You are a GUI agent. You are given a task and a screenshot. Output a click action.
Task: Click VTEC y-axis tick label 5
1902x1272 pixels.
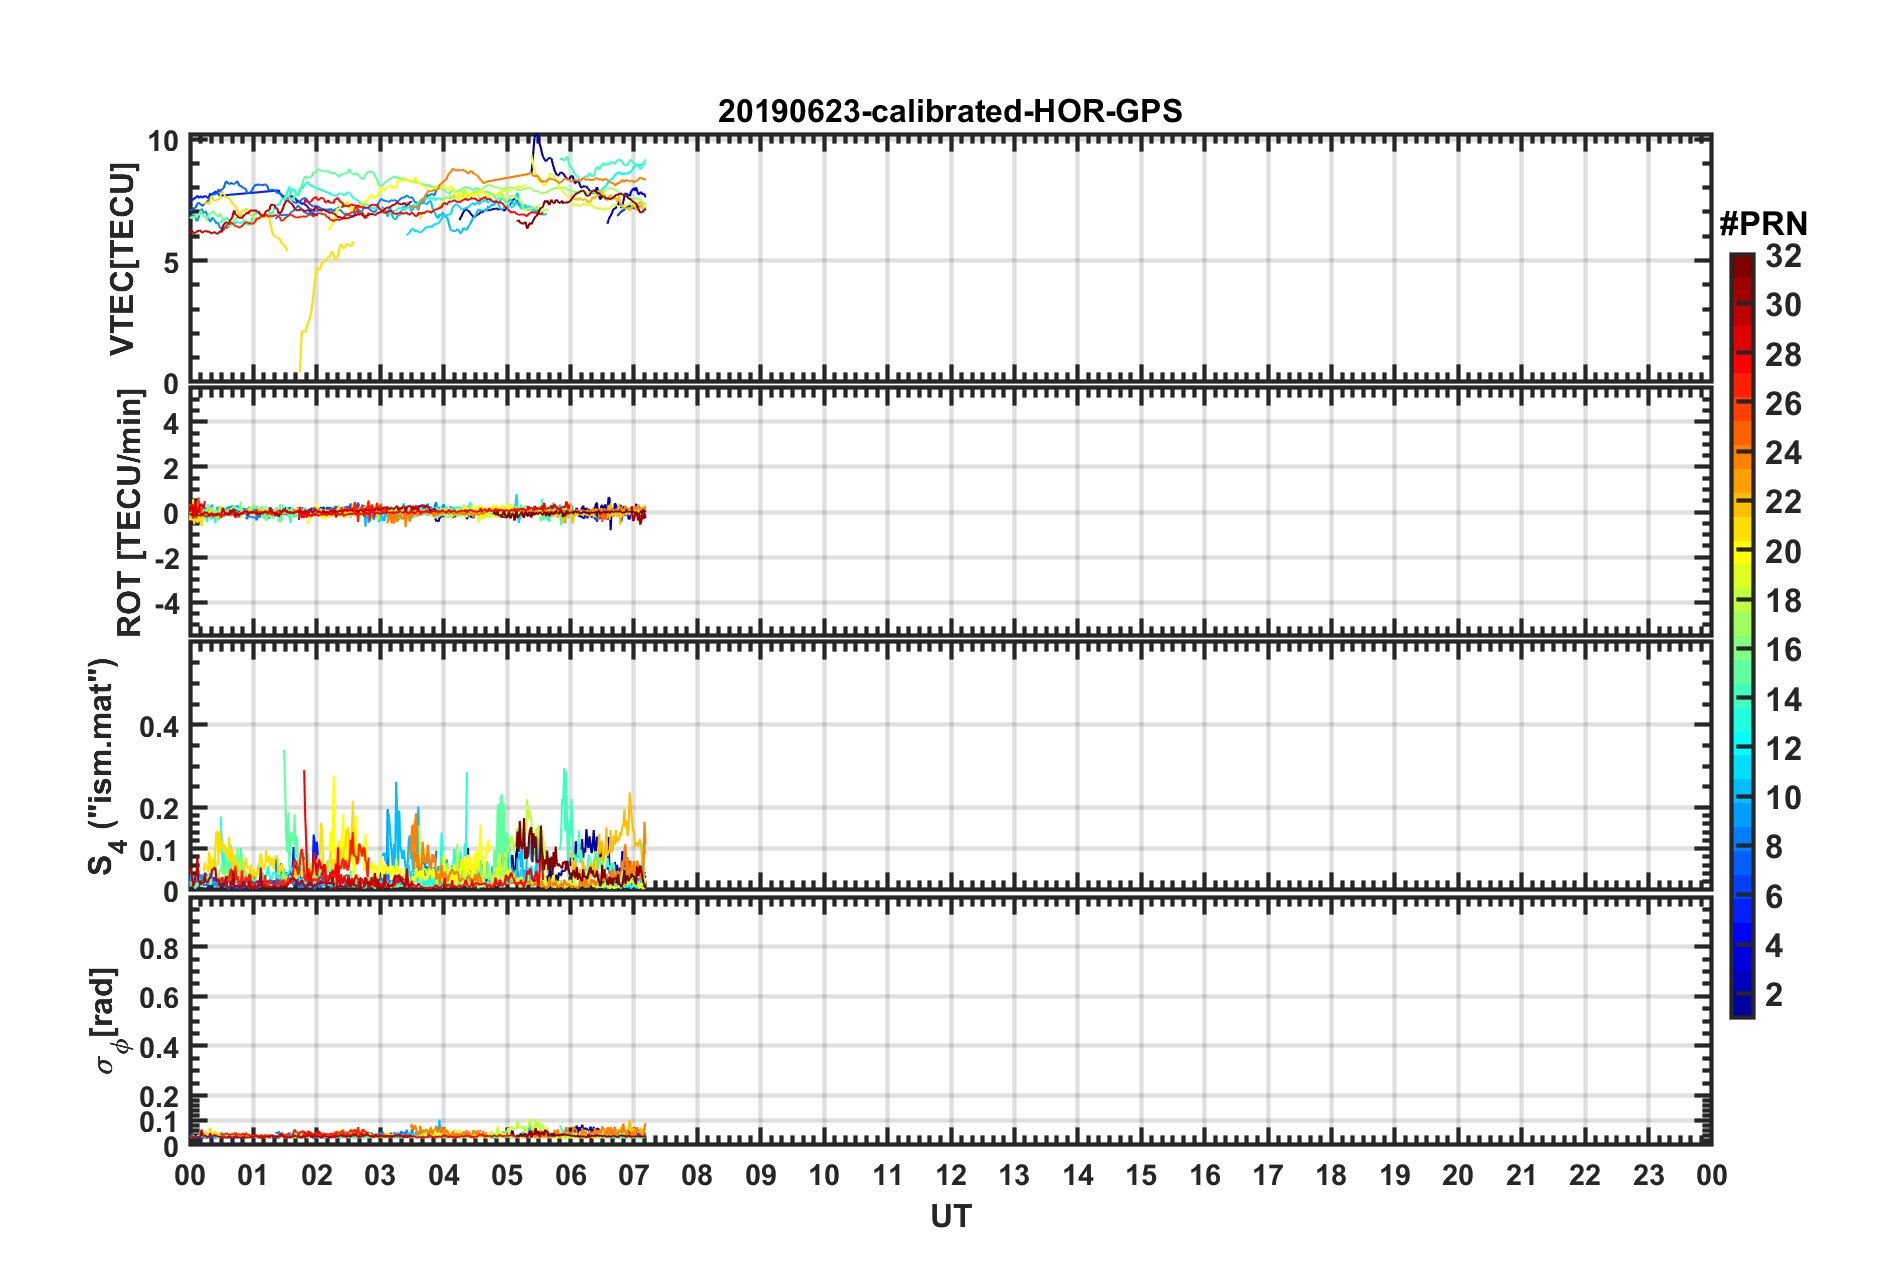[171, 263]
